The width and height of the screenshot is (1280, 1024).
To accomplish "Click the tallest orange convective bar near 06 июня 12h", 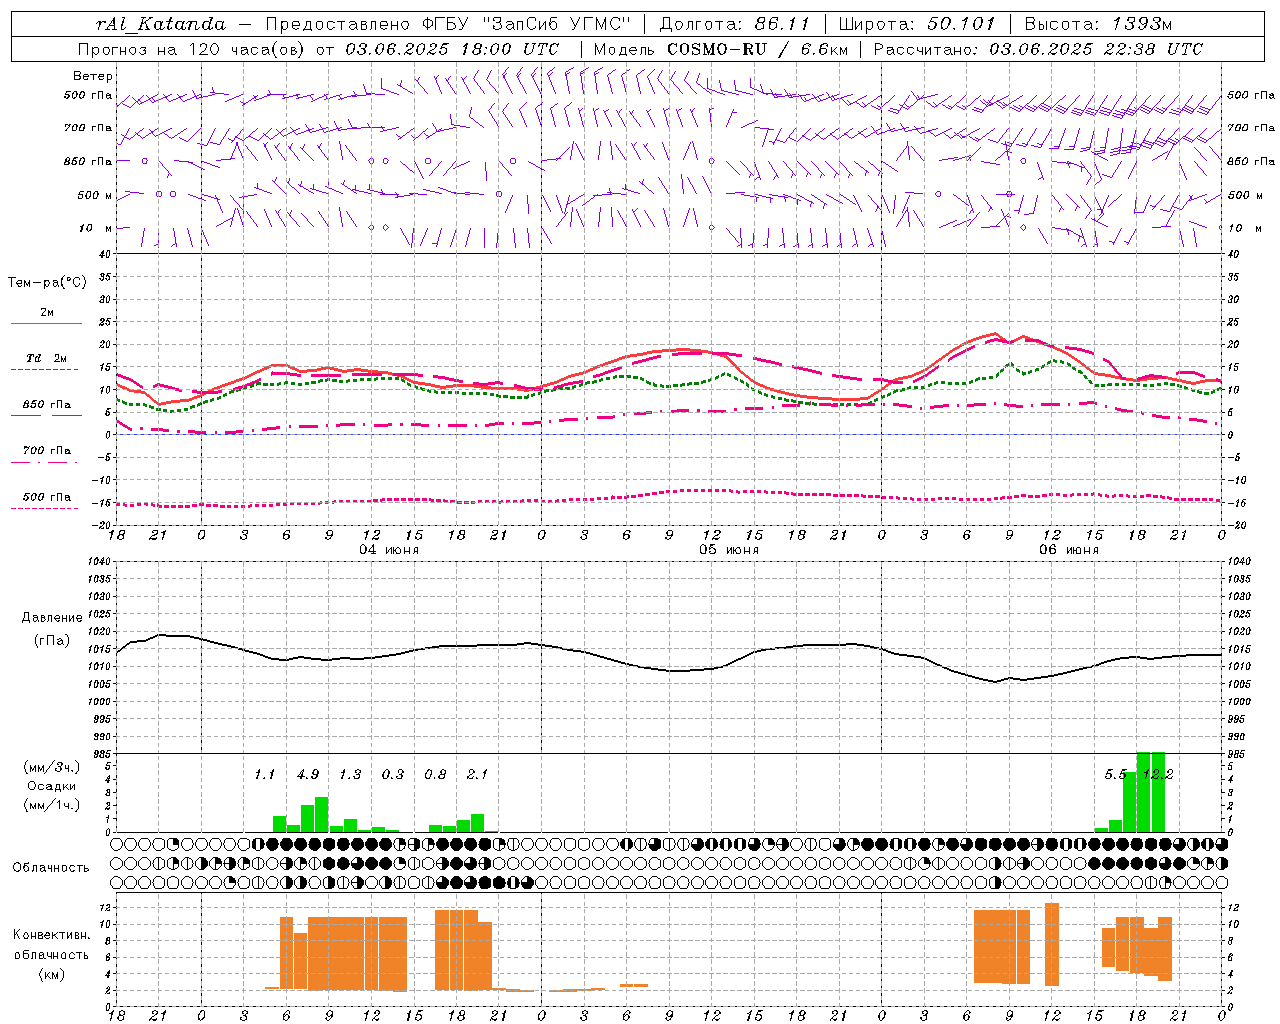I will point(1052,944).
